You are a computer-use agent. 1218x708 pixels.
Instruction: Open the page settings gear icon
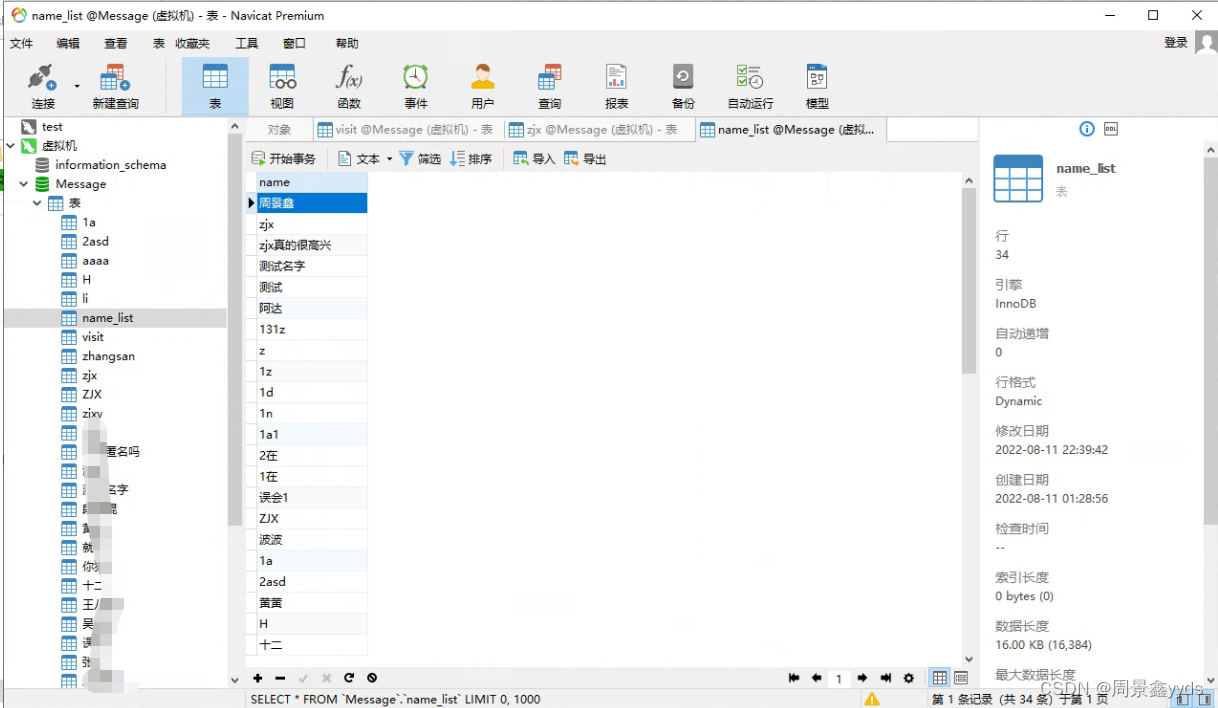908,678
